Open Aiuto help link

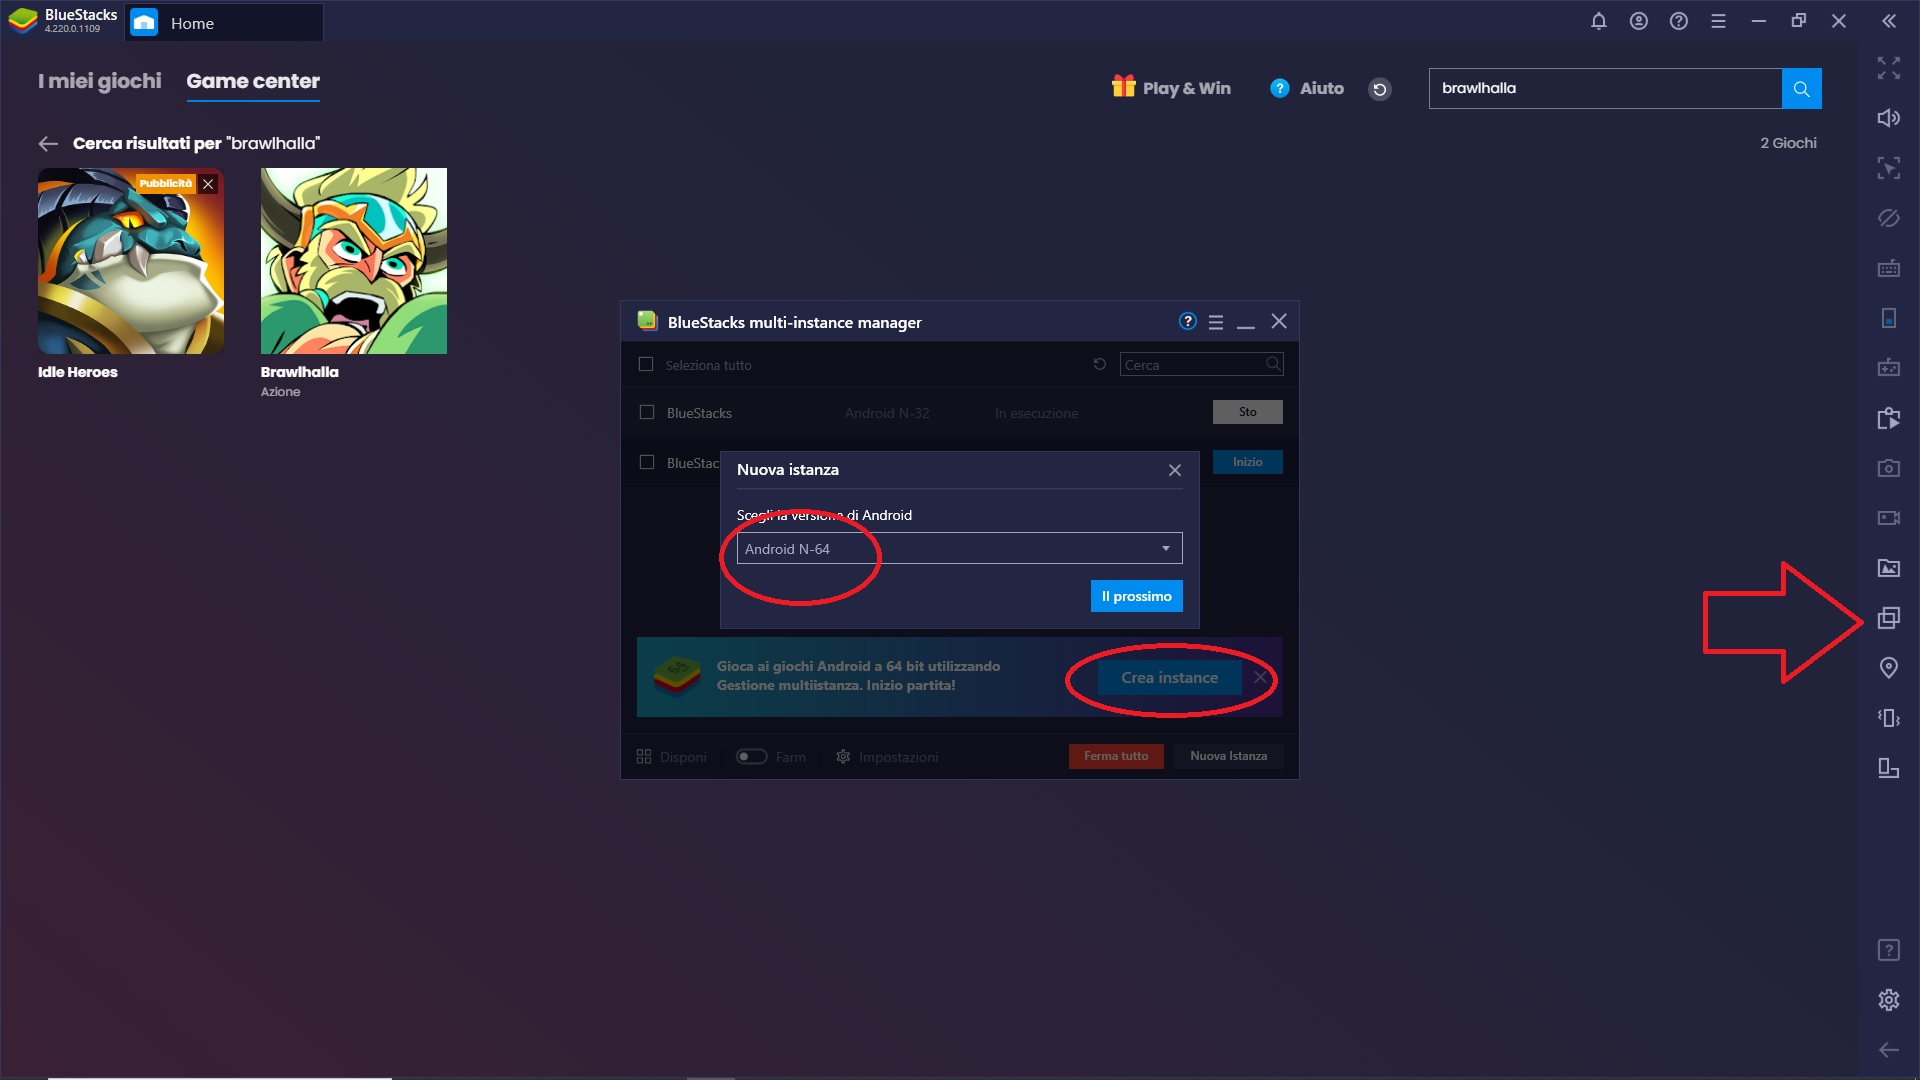click(x=1307, y=88)
